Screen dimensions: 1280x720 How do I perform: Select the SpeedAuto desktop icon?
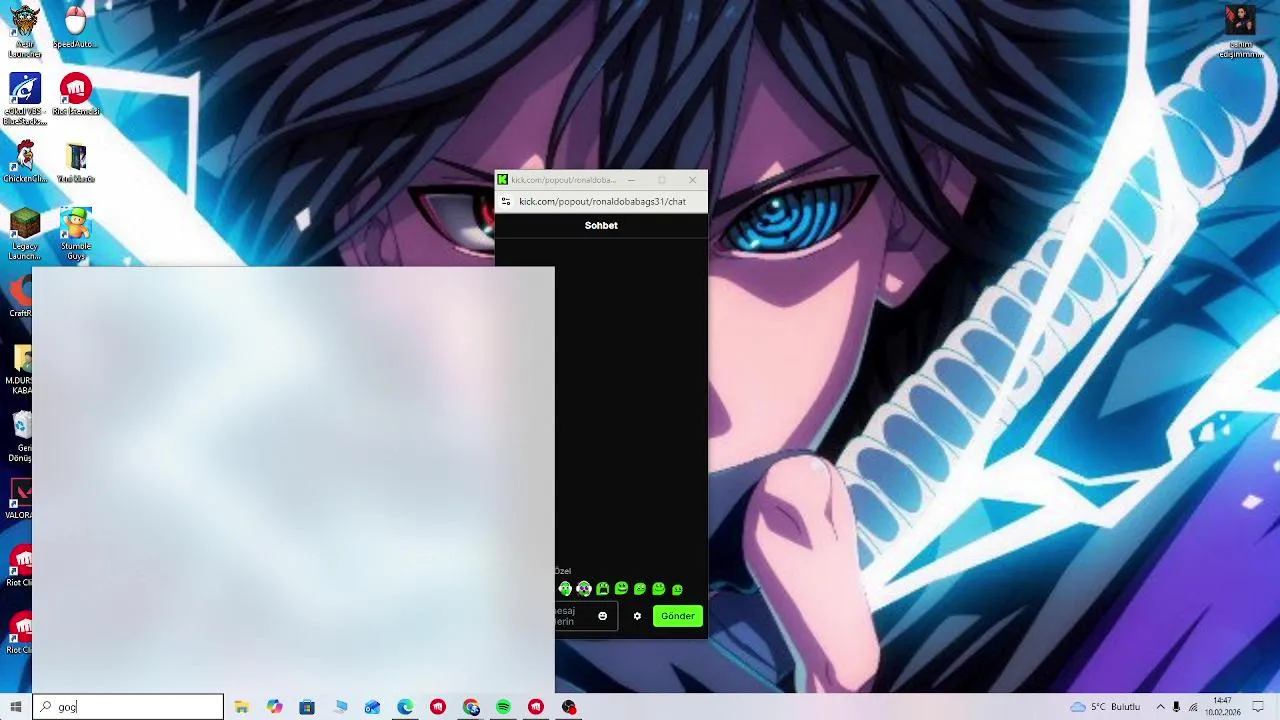coord(75,27)
